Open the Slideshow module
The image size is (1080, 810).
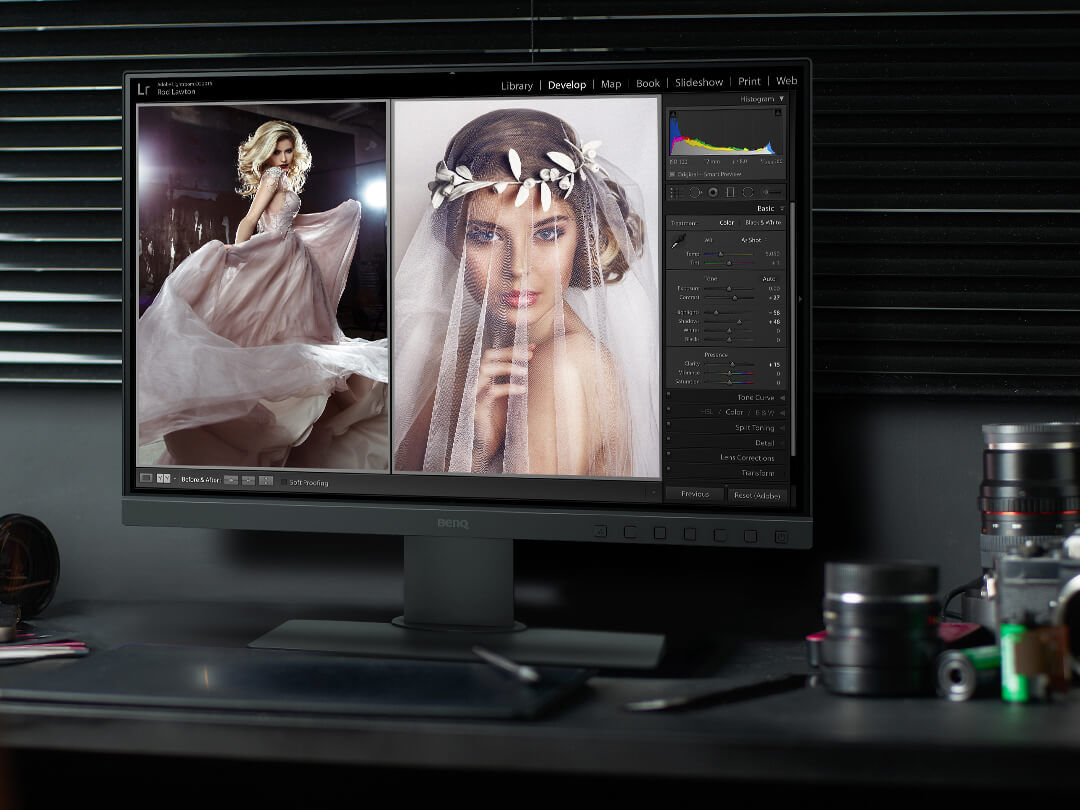pos(701,83)
